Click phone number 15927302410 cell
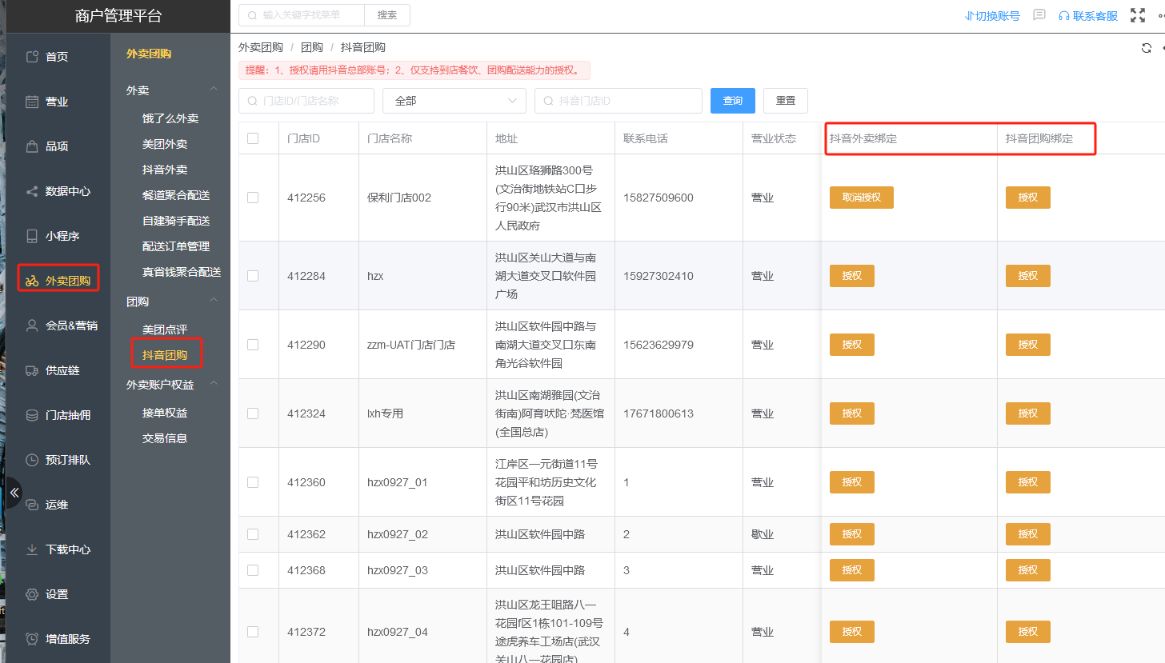Screen dimensions: 1165x663 coord(658,276)
